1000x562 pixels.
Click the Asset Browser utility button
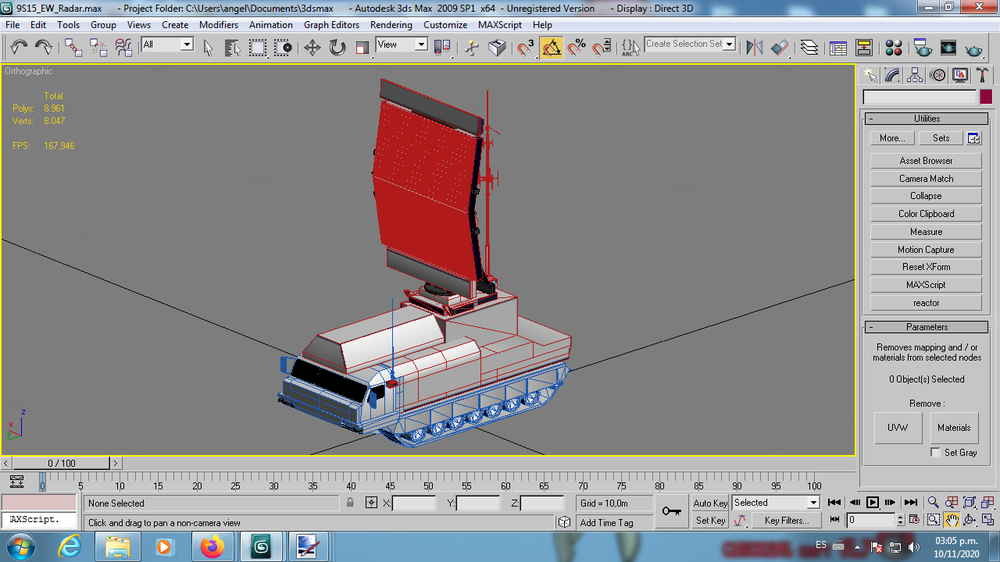pos(925,161)
